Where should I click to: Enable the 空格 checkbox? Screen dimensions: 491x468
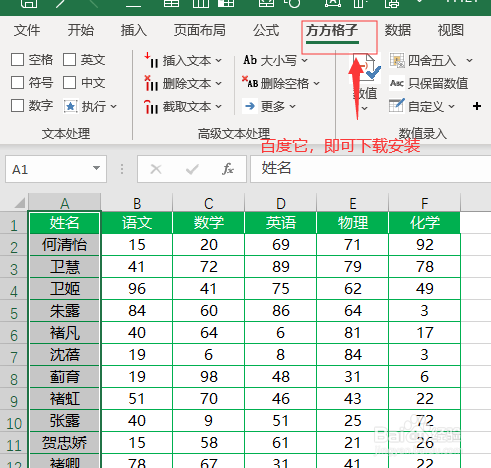tap(17, 60)
